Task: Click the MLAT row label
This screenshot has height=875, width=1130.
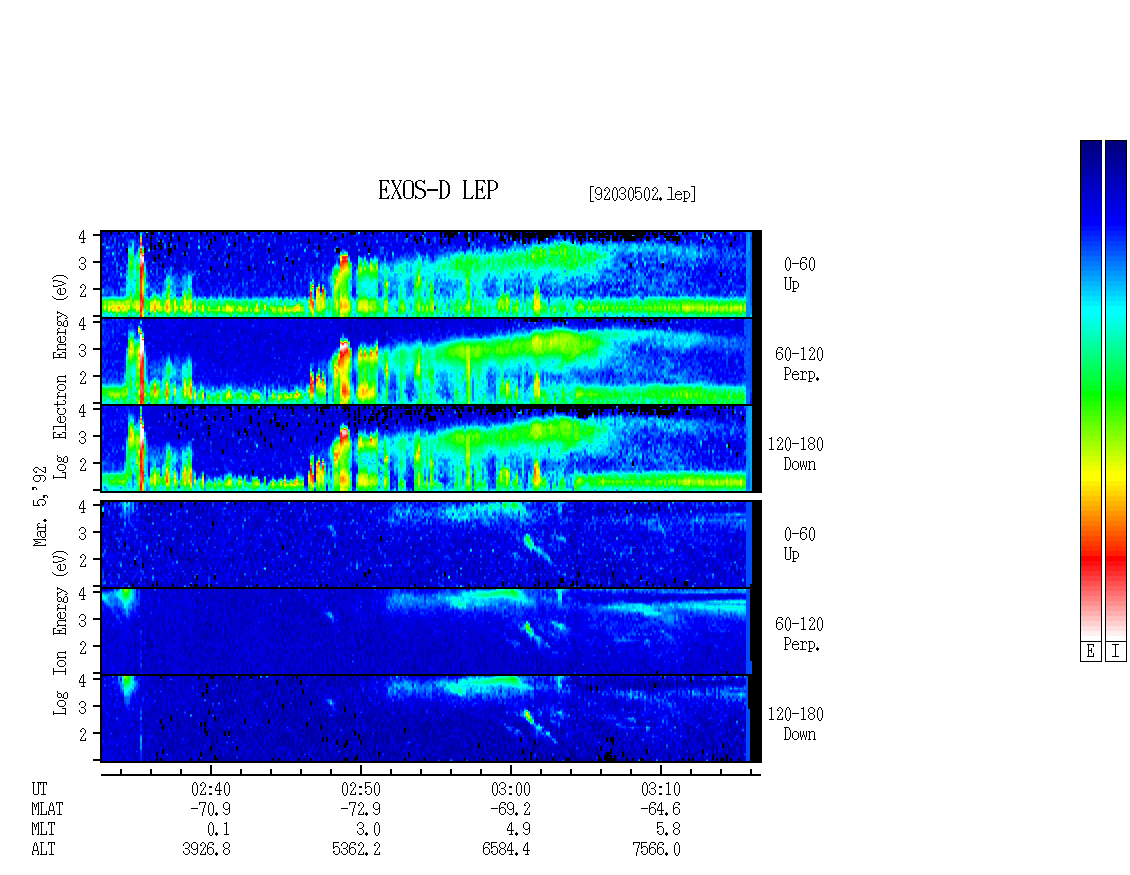Action: point(48,809)
